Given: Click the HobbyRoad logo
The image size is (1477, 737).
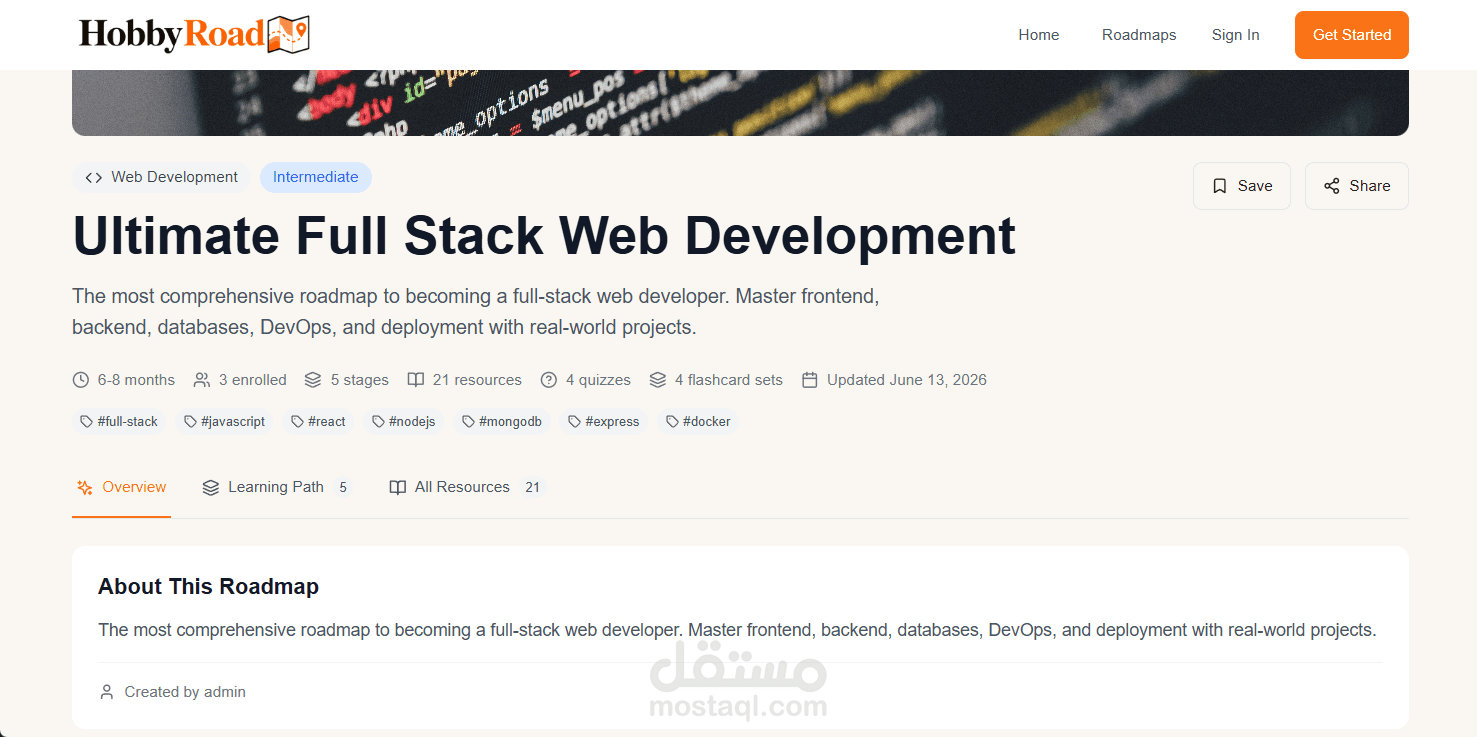Looking at the screenshot, I should point(195,34).
